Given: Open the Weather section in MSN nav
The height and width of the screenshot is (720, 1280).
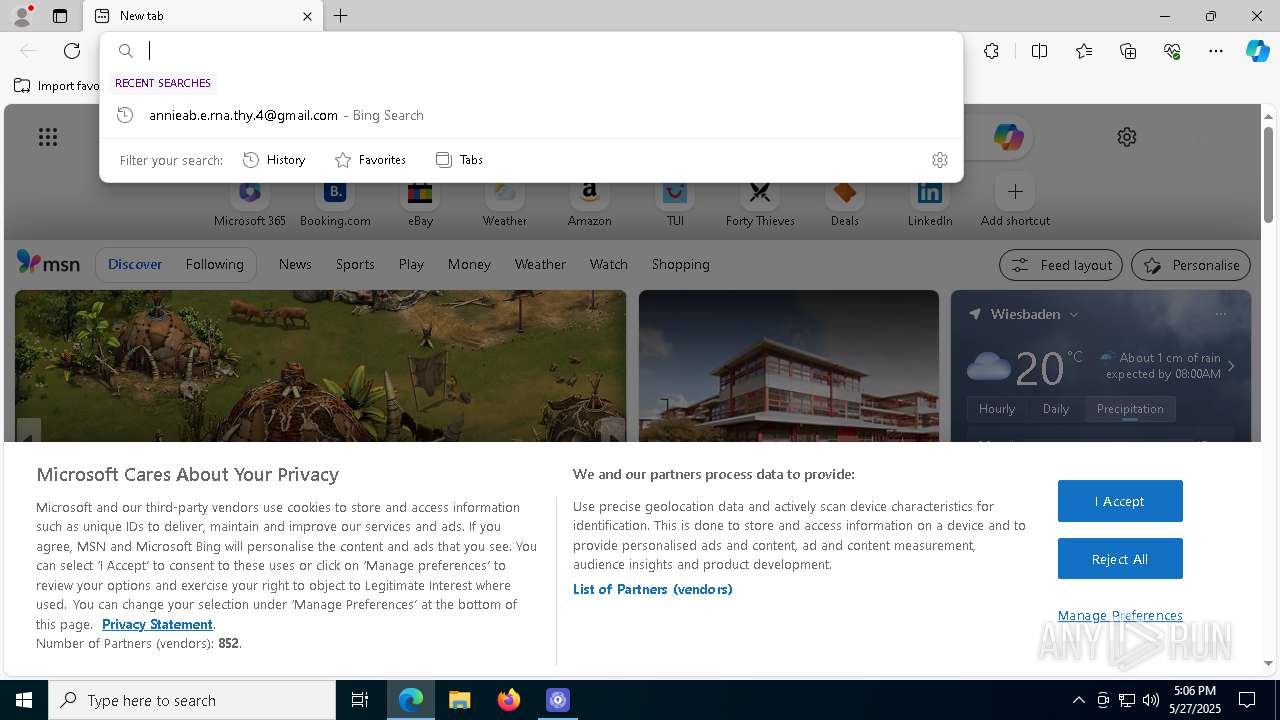Looking at the screenshot, I should (540, 264).
